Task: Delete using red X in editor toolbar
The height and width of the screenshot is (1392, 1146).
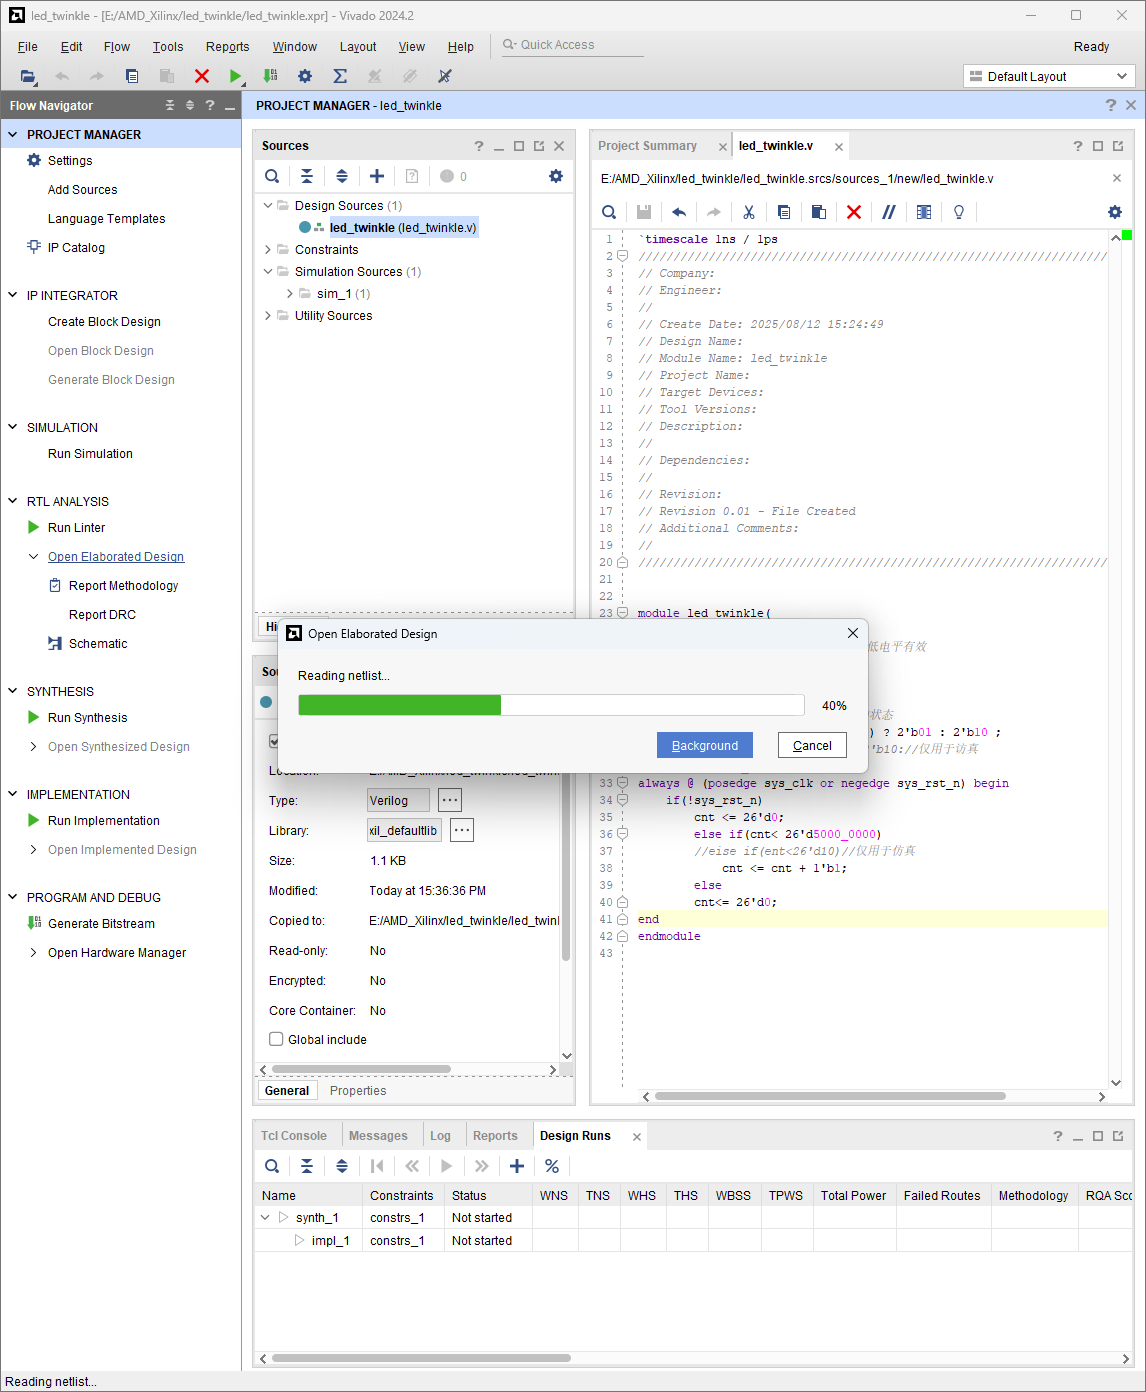Action: [854, 212]
